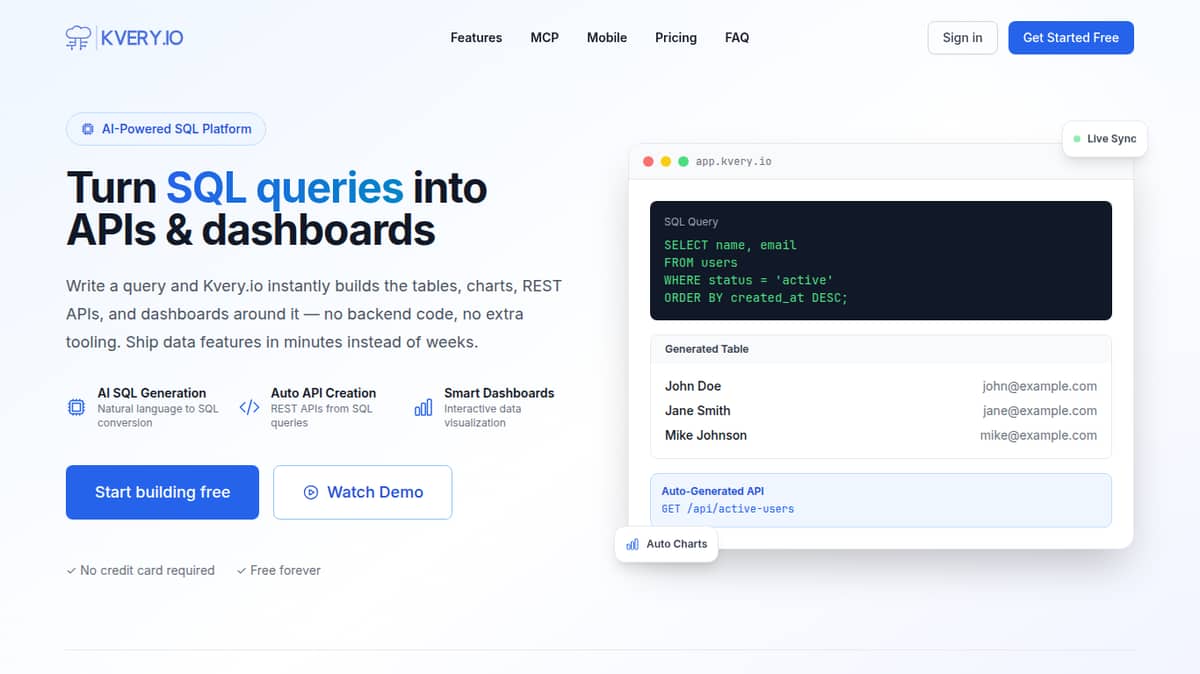This screenshot has height=674, width=1200.
Task: Click the Get Started Free button
Action: [x=1071, y=37]
